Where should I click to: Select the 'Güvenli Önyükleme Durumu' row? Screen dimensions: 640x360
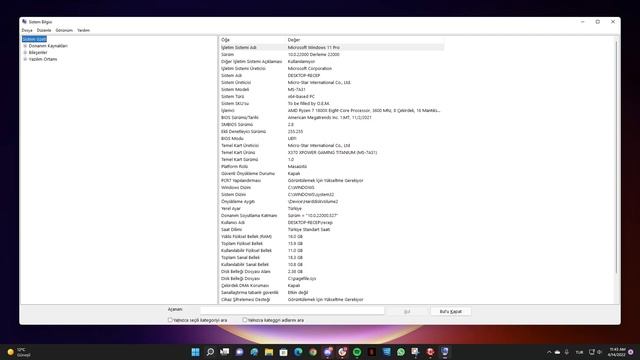point(332,173)
